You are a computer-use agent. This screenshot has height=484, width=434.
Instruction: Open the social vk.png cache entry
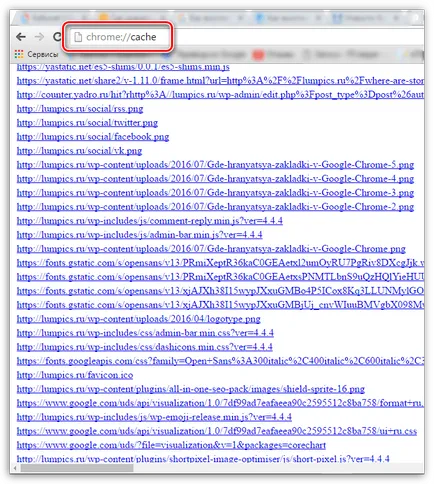[79, 151]
